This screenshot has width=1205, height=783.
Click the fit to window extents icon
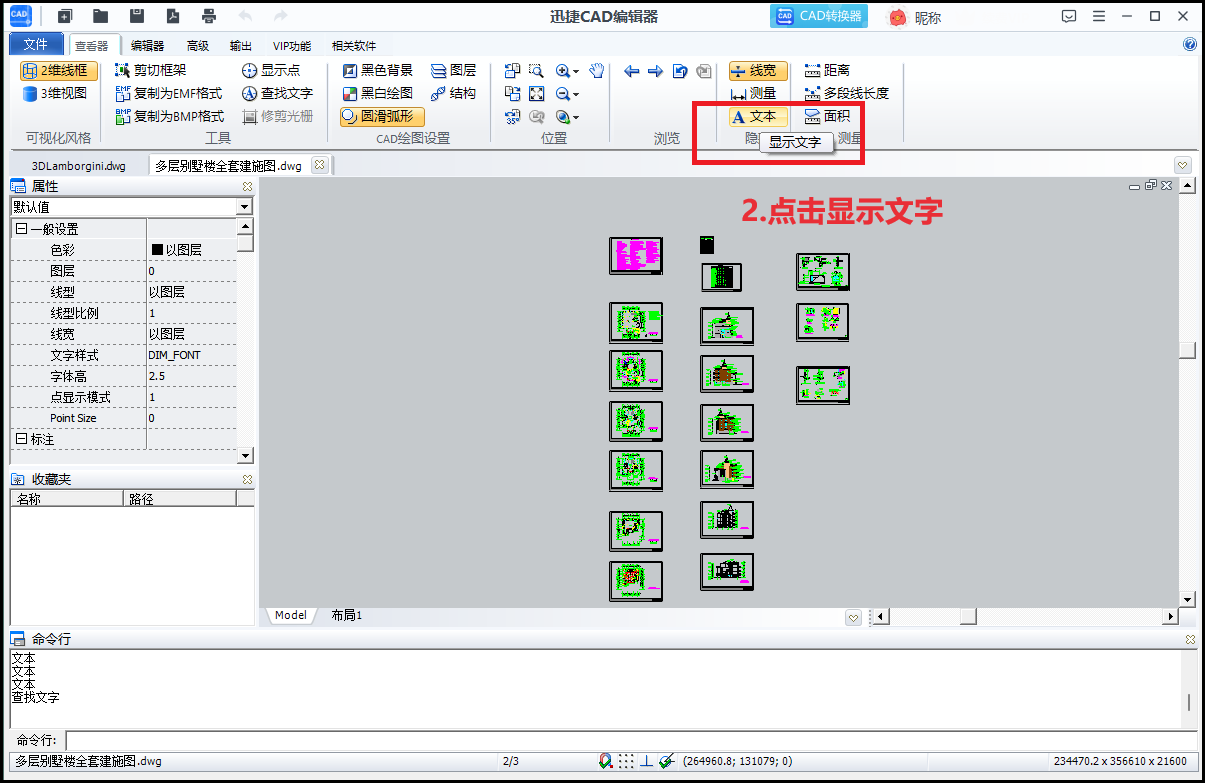537,93
